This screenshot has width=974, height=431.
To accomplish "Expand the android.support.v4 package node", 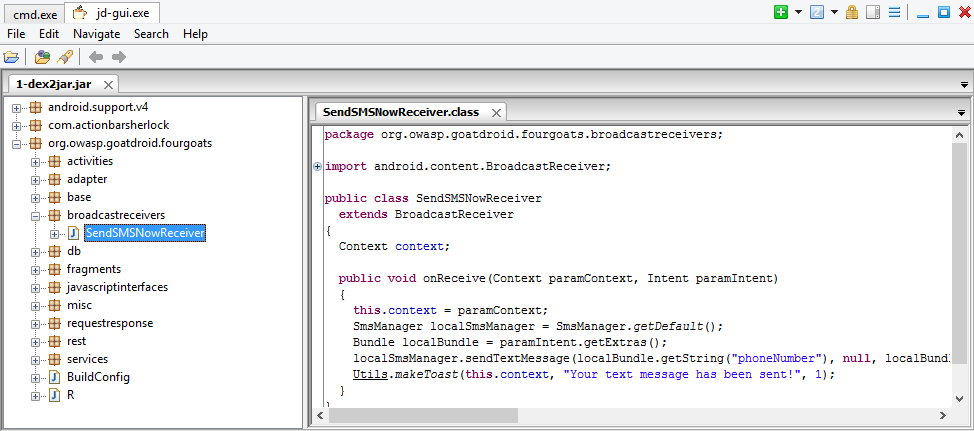I will (x=17, y=107).
